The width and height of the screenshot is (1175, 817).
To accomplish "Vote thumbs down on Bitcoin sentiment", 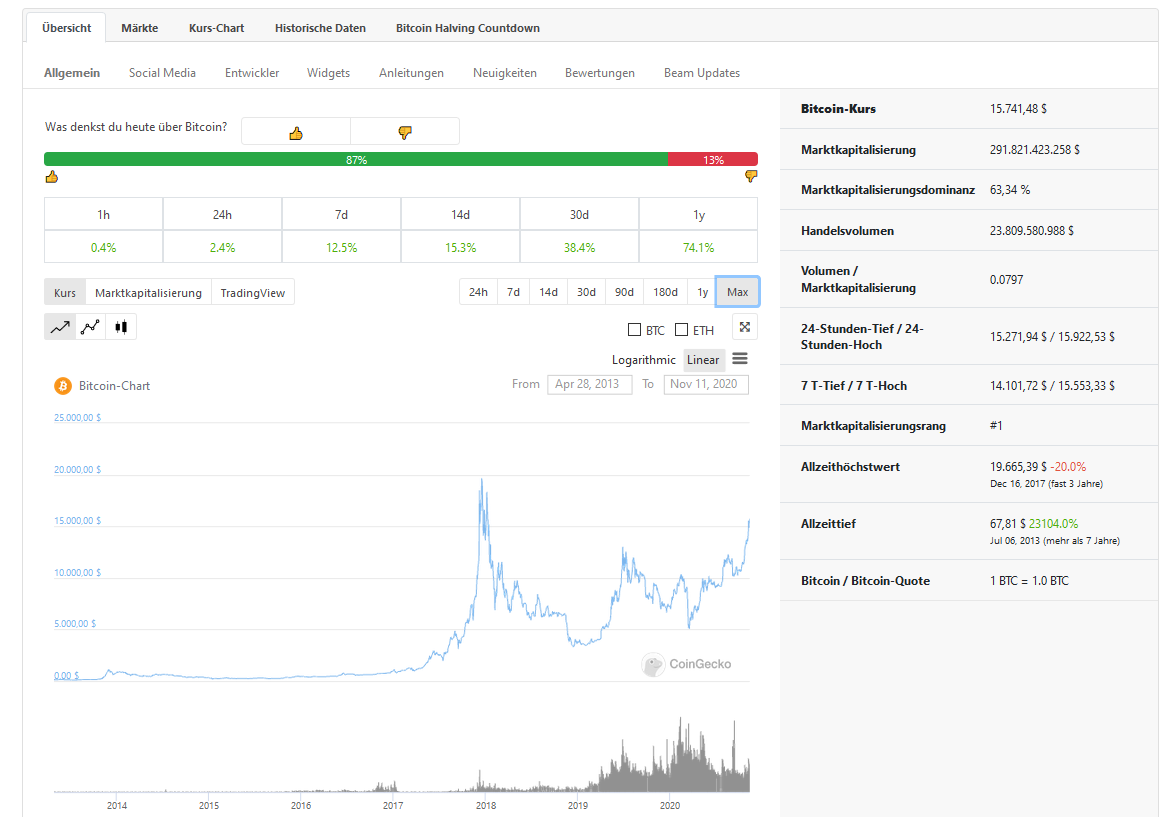I will [x=405, y=131].
